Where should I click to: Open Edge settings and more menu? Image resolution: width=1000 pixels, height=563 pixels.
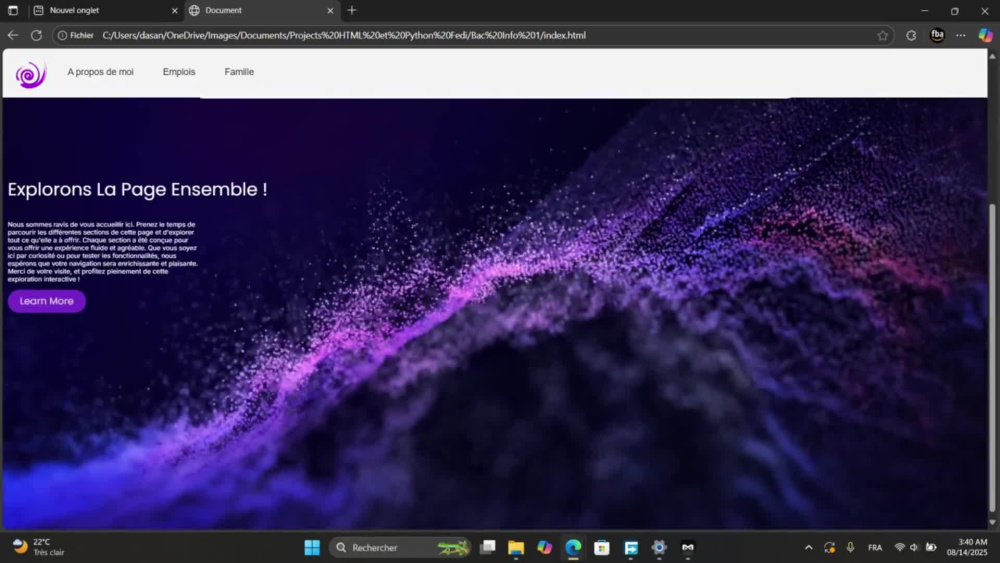(x=960, y=36)
